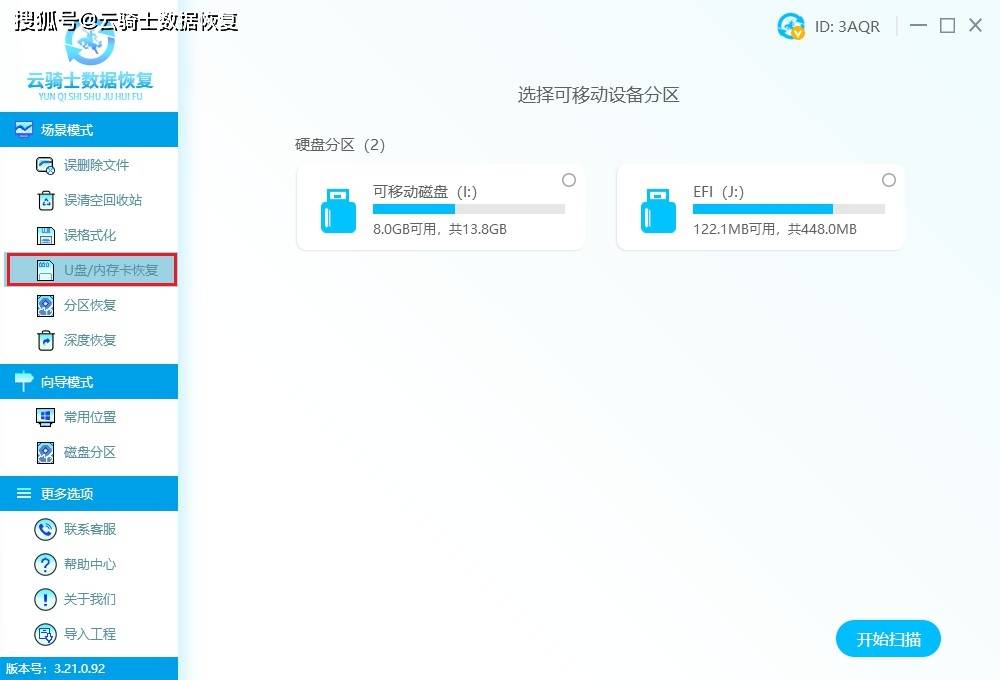Click the U盘/内存卡恢复 SD card icon
Viewport: 1000px width, 680px height.
tap(45, 270)
